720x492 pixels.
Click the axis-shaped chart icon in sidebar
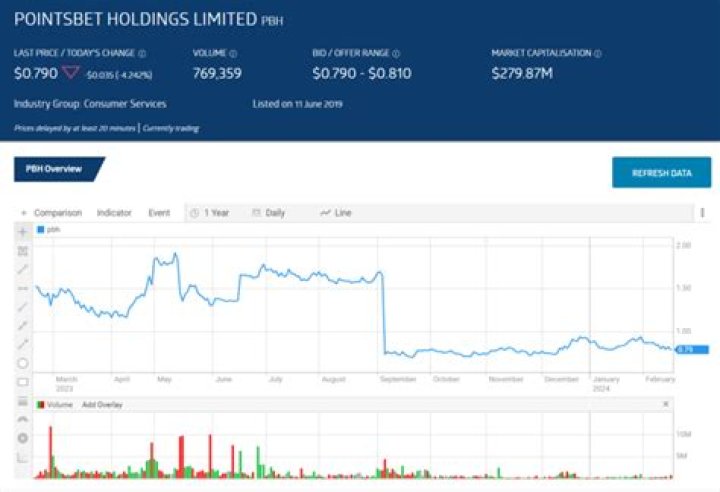click(x=22, y=458)
